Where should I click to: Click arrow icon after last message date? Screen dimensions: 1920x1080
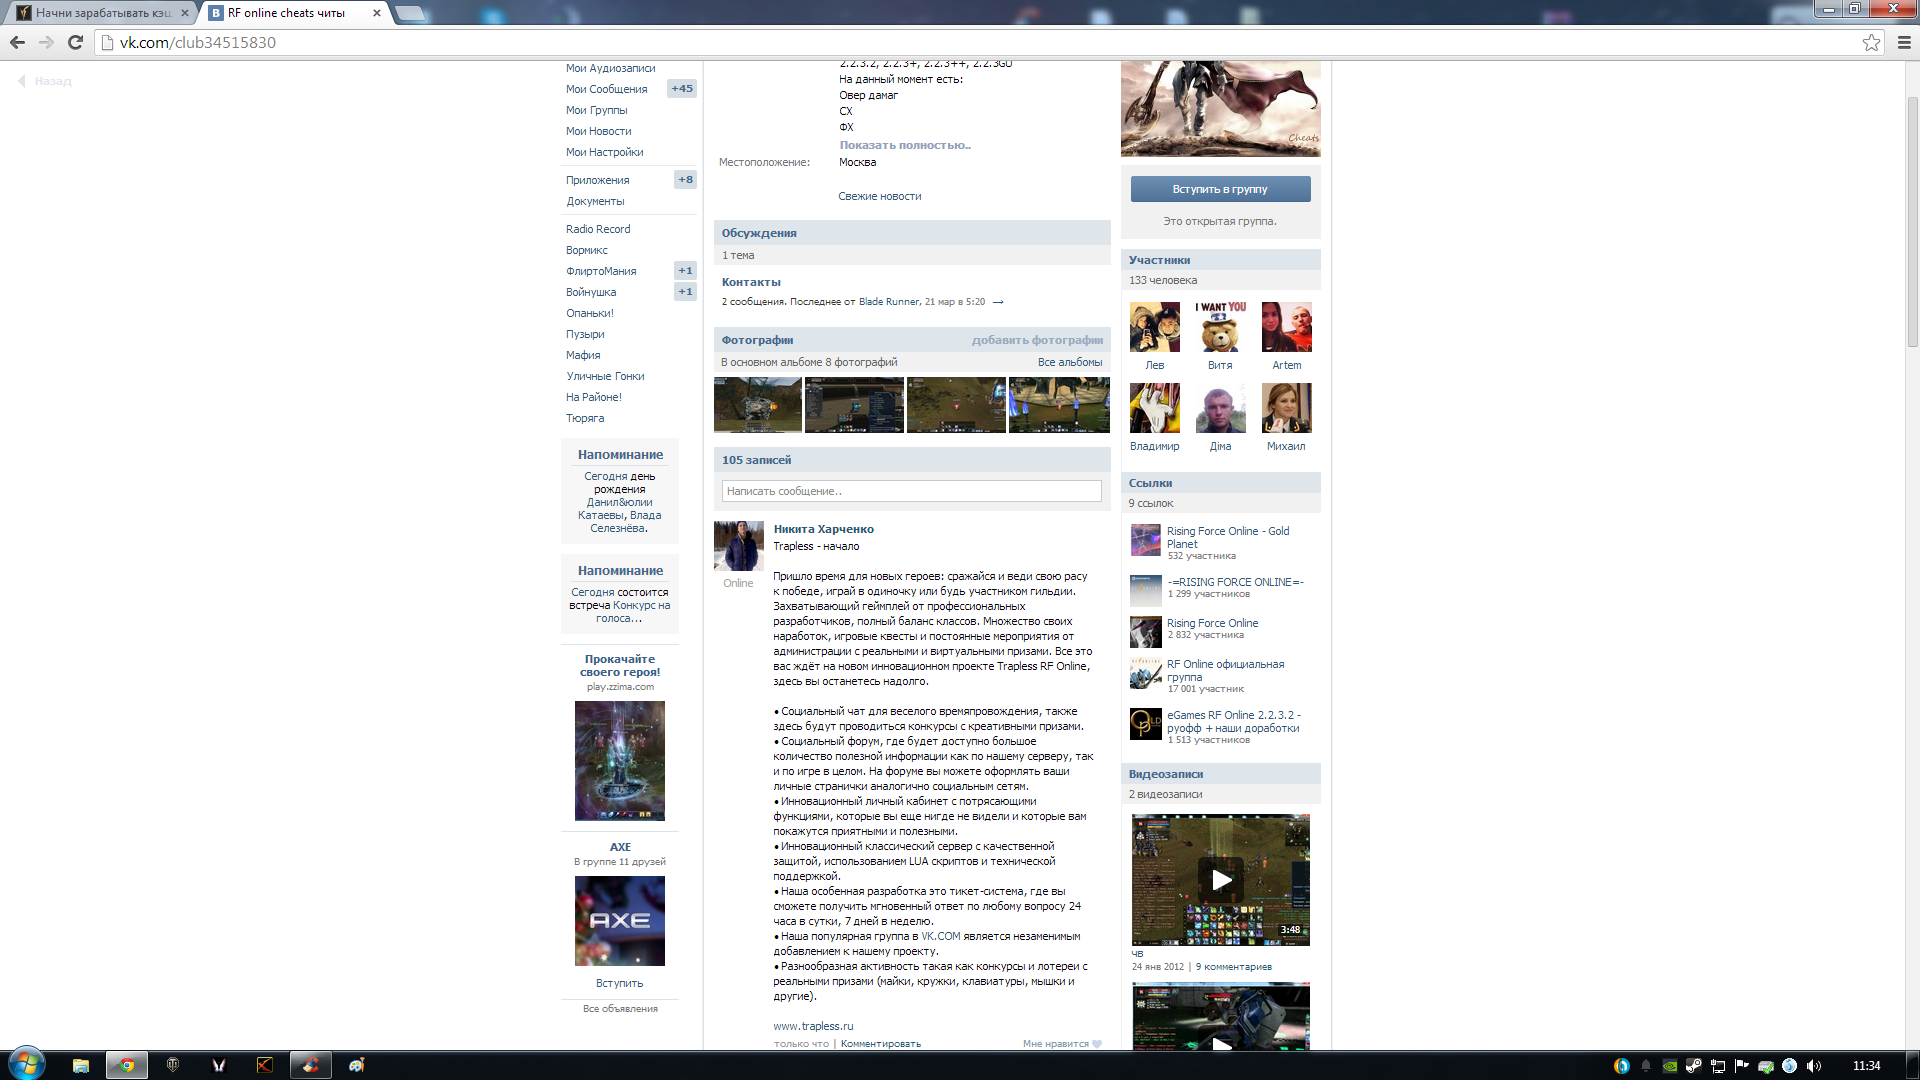[x=998, y=302]
